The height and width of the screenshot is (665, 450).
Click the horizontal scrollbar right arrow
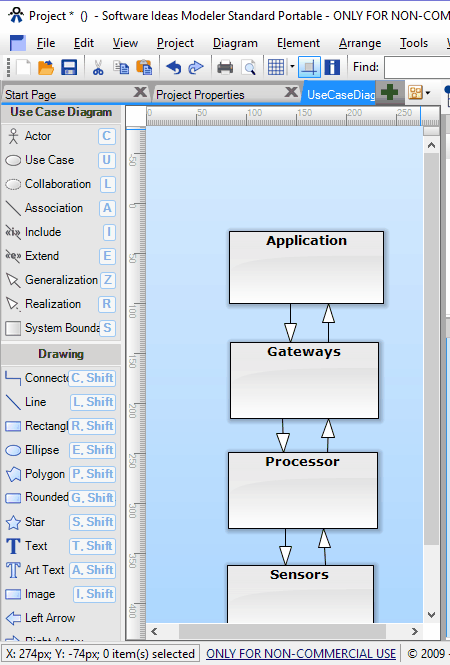(x=414, y=631)
